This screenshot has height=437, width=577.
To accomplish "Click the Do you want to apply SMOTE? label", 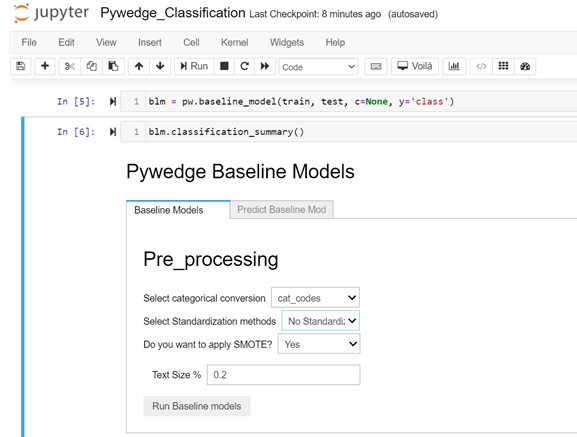I will pos(208,344).
